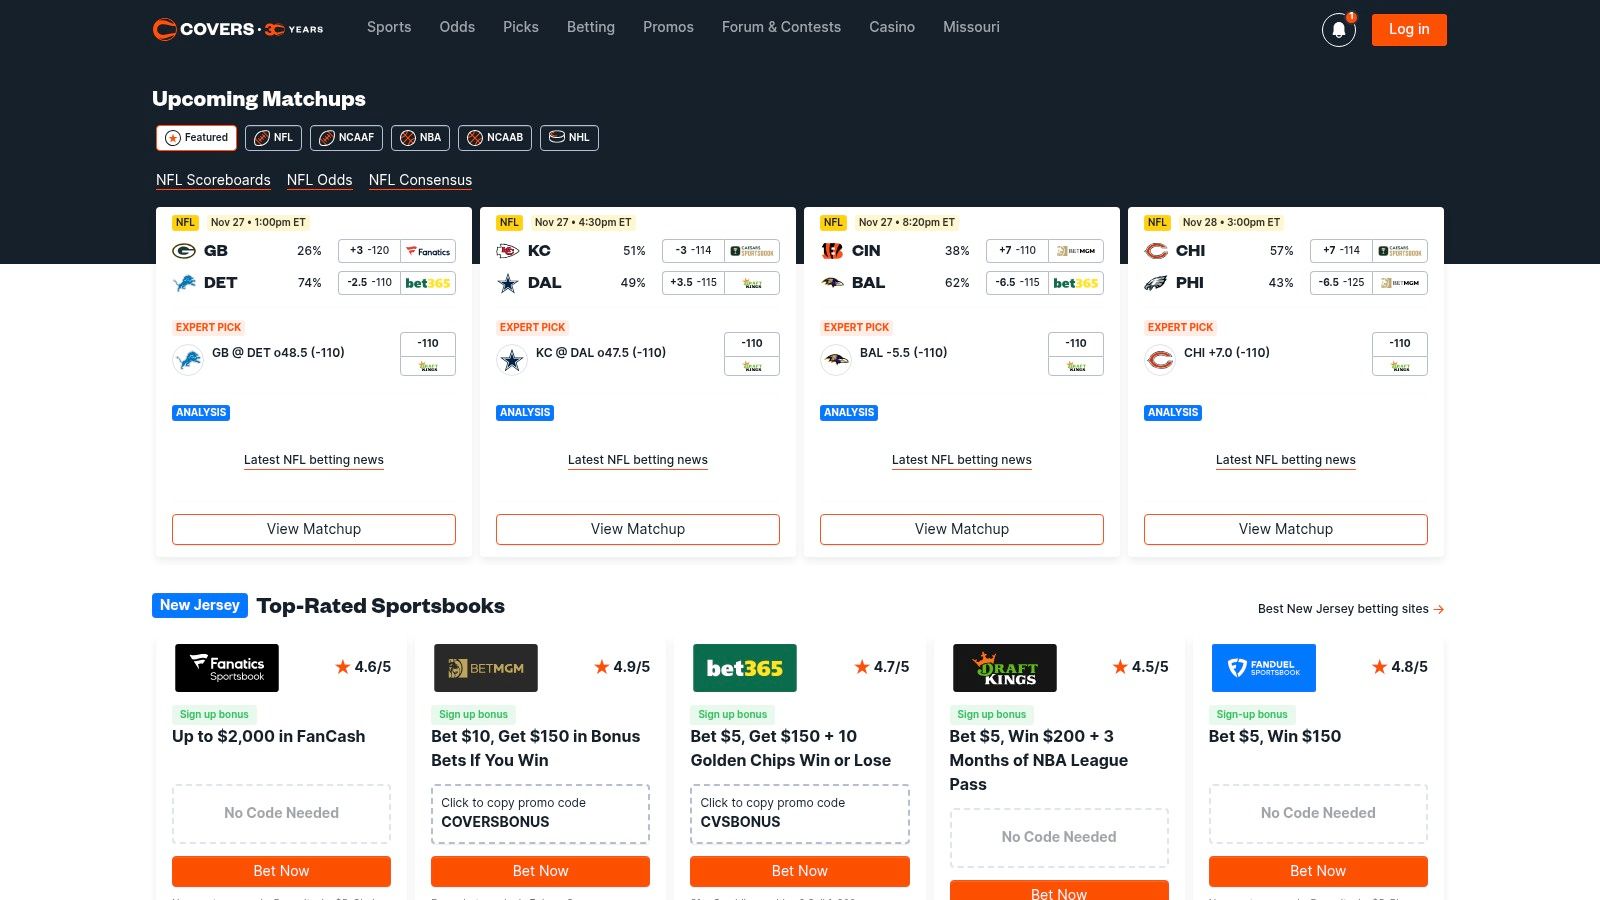1600x900 pixels.
Task: Click the Detroit Lions expert pick logo
Action: [188, 359]
